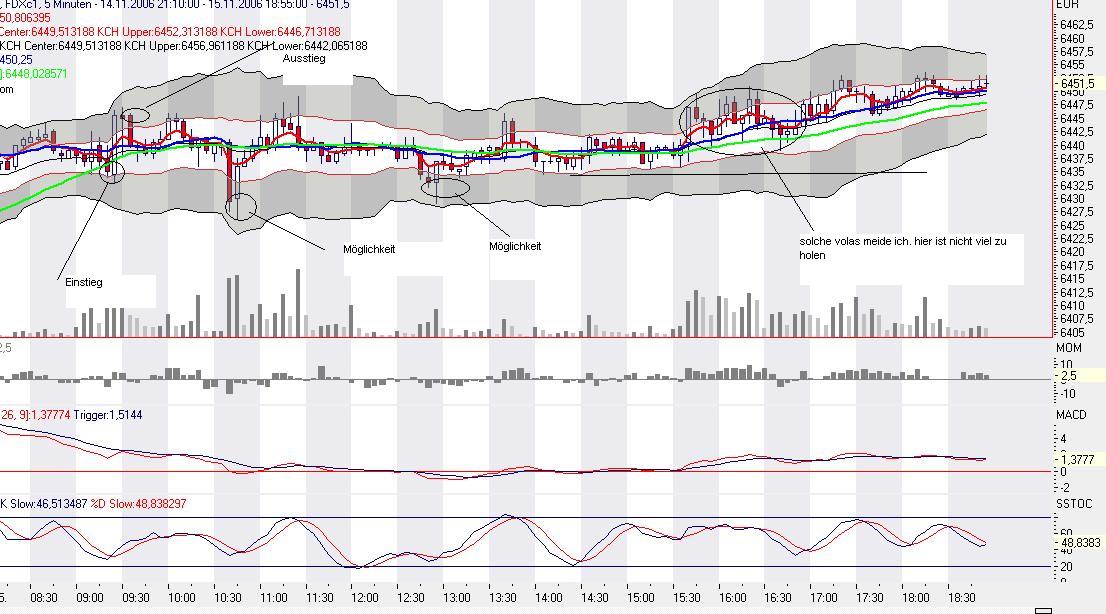Select the current price tag 6451,5
This screenshot has height=614, width=1106.
click(x=1079, y=84)
